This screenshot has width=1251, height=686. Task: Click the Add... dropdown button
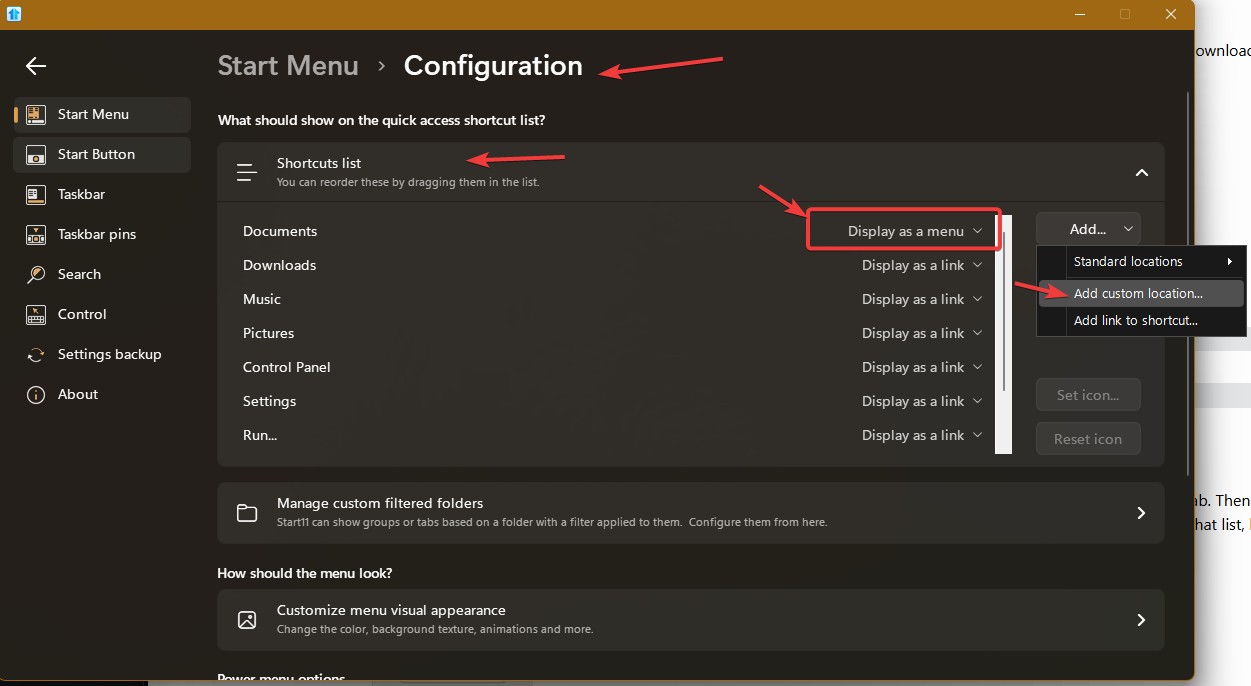1088,229
